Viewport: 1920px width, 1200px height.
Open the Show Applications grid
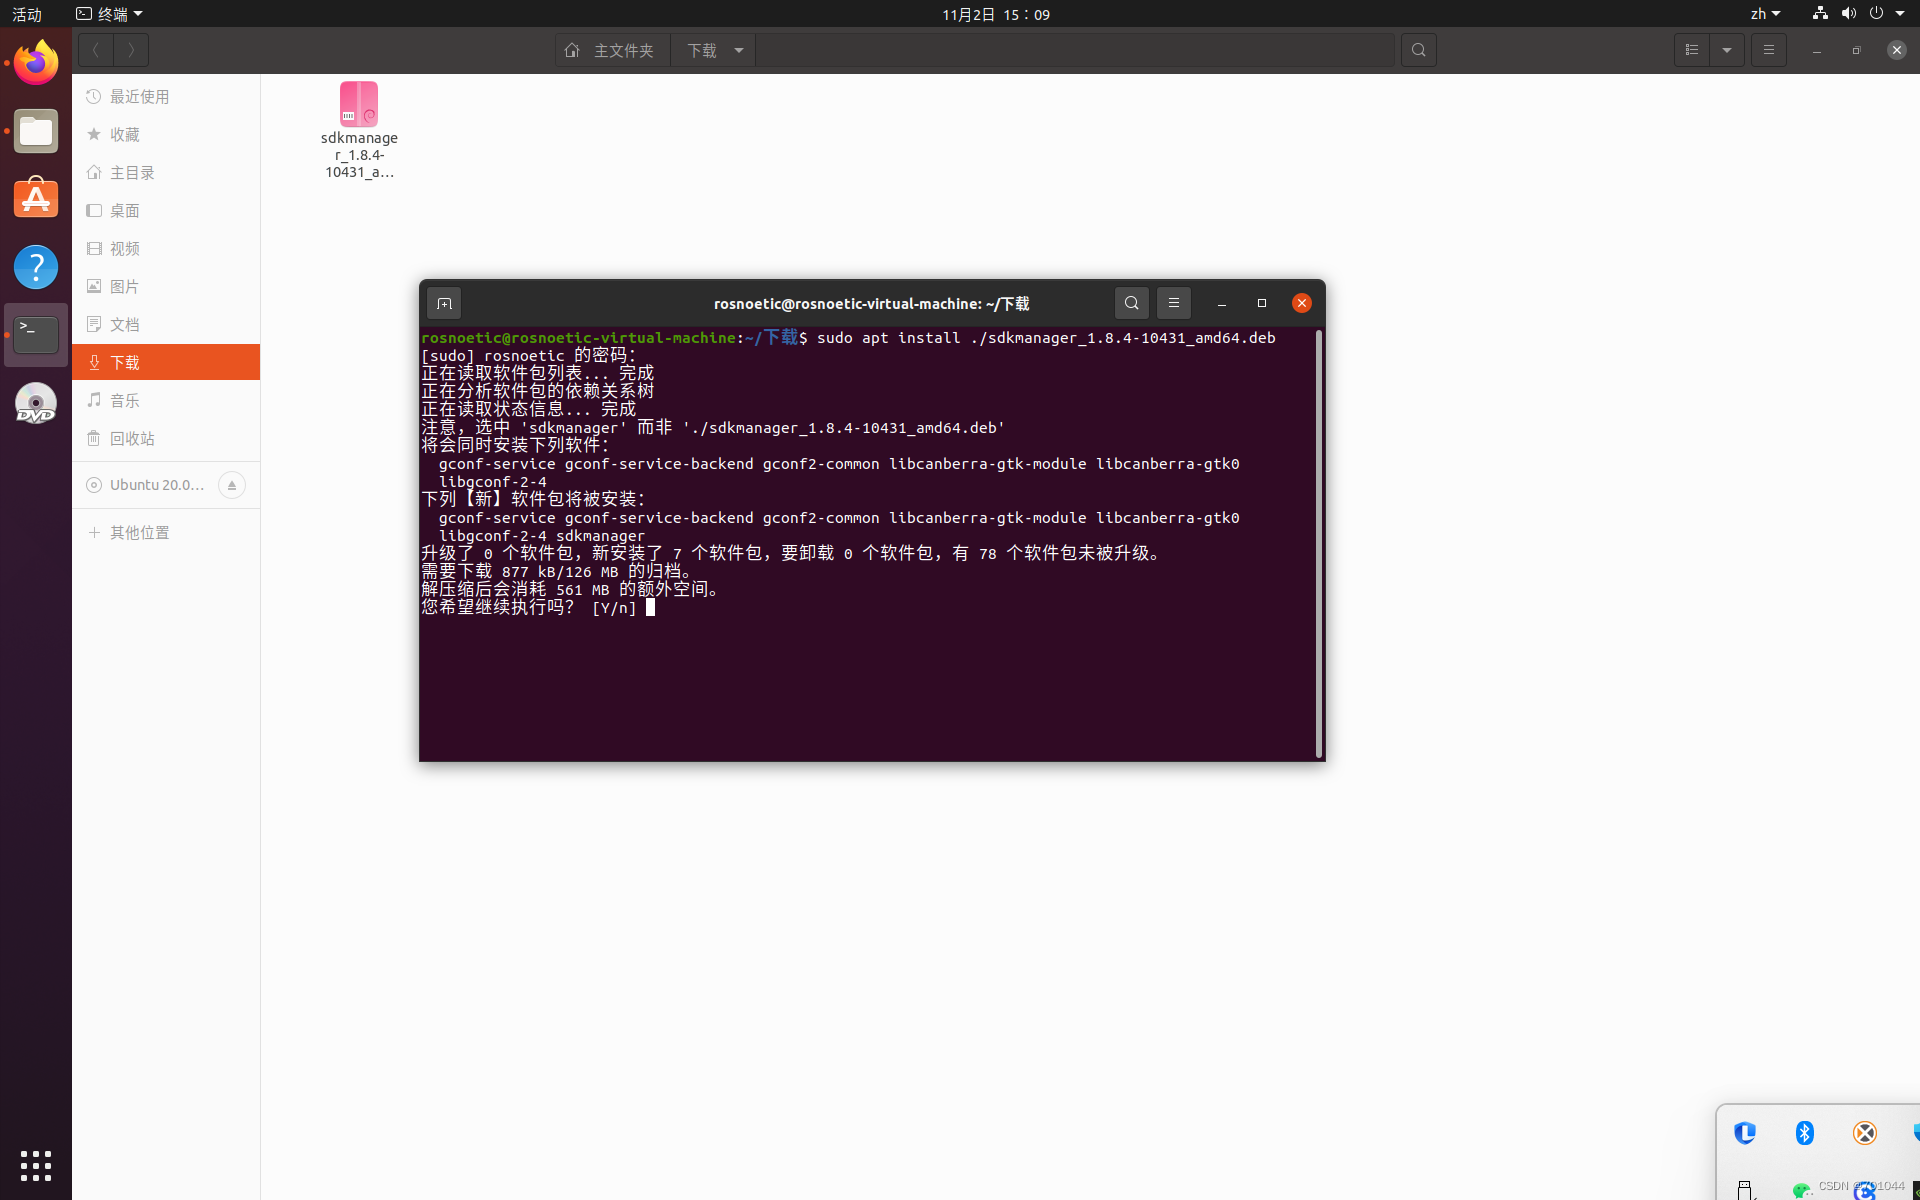tap(35, 1165)
